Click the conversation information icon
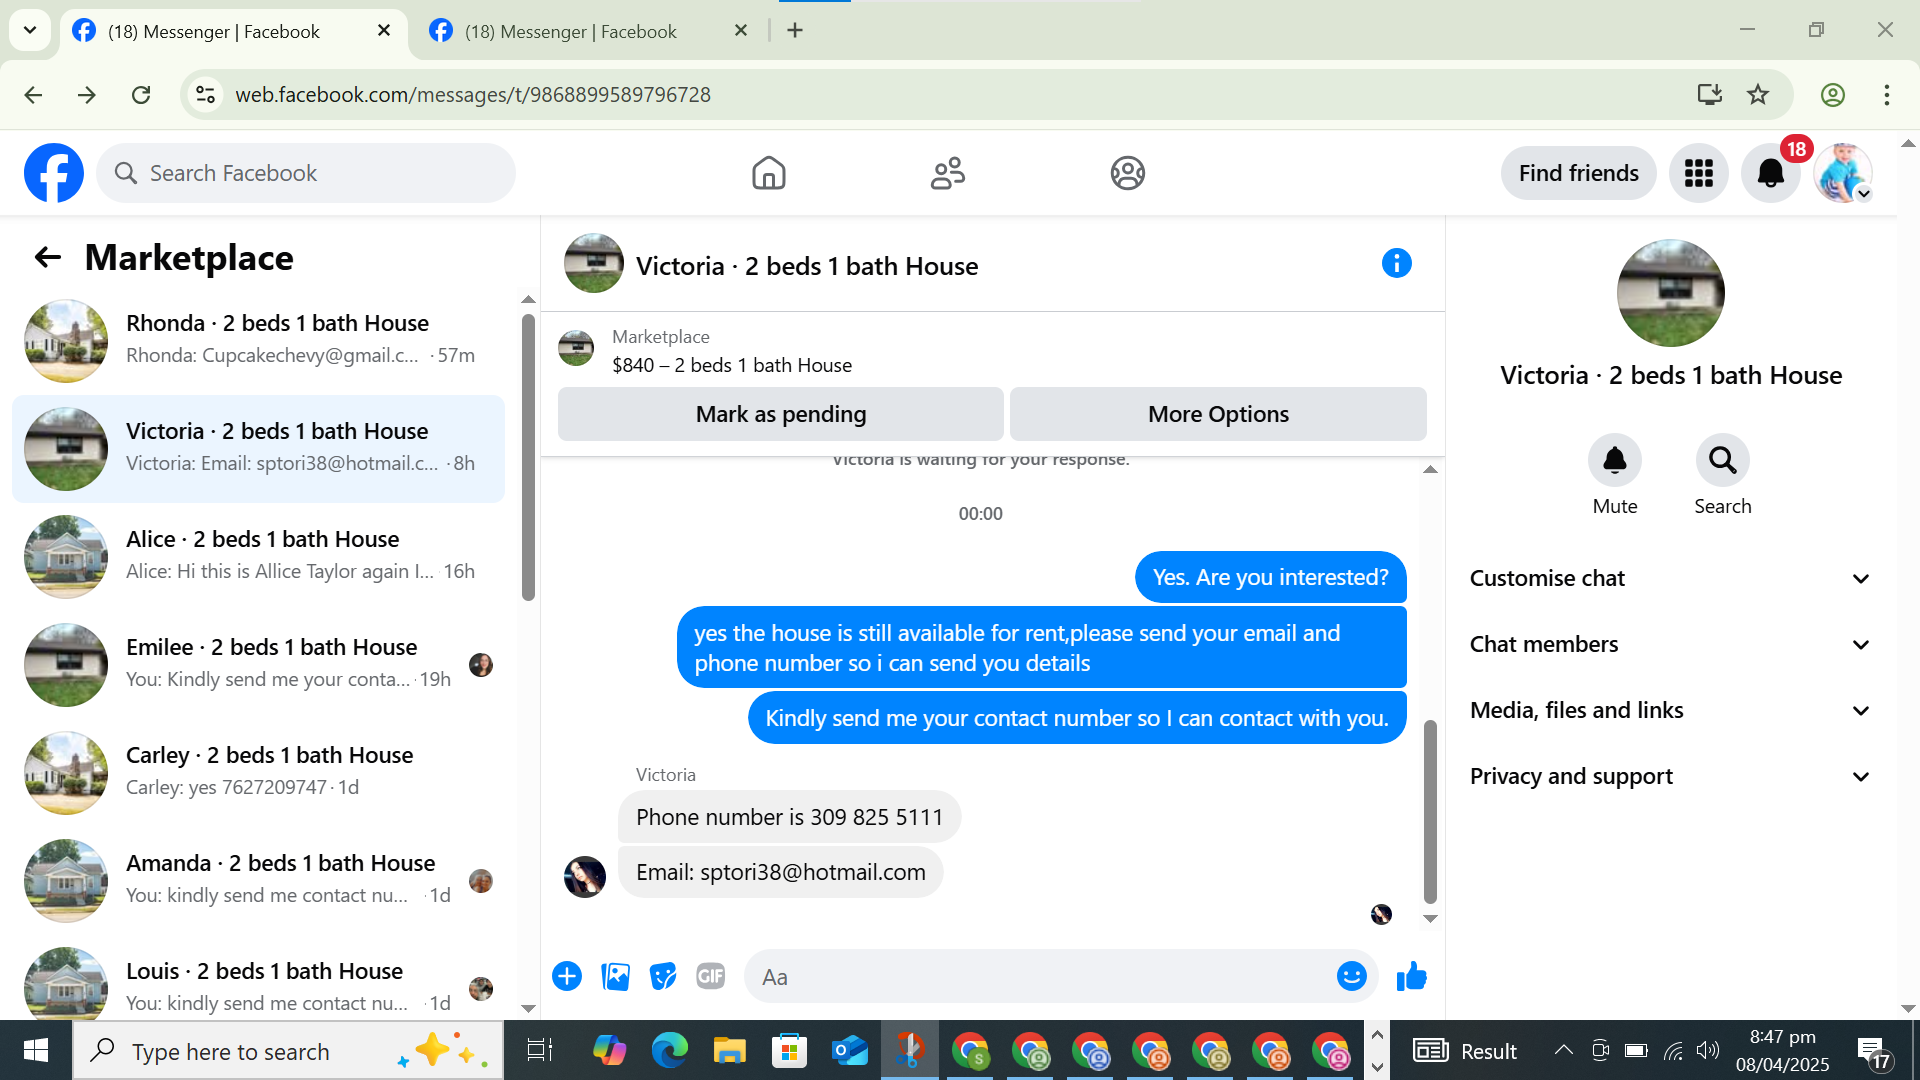 tap(1396, 264)
